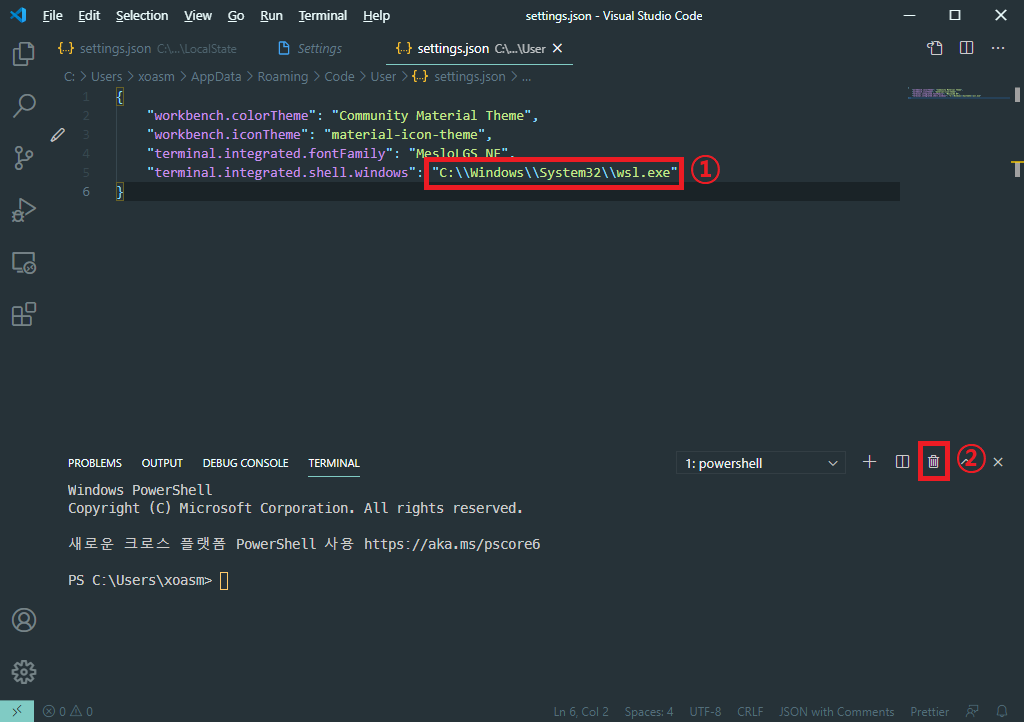The height and width of the screenshot is (722, 1024).
Task: Open the Terminal menu
Action: (323, 16)
